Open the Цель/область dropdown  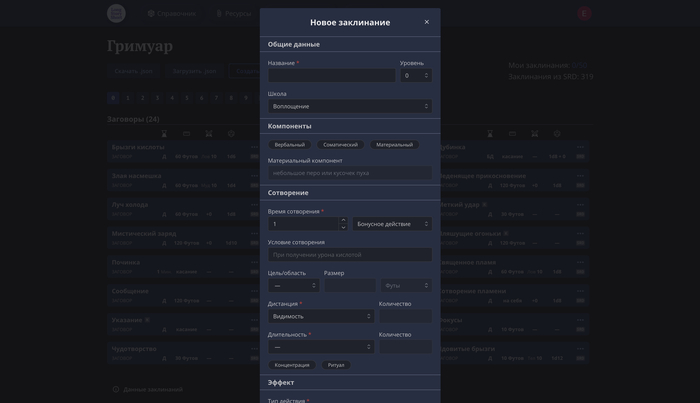pyautogui.click(x=294, y=286)
